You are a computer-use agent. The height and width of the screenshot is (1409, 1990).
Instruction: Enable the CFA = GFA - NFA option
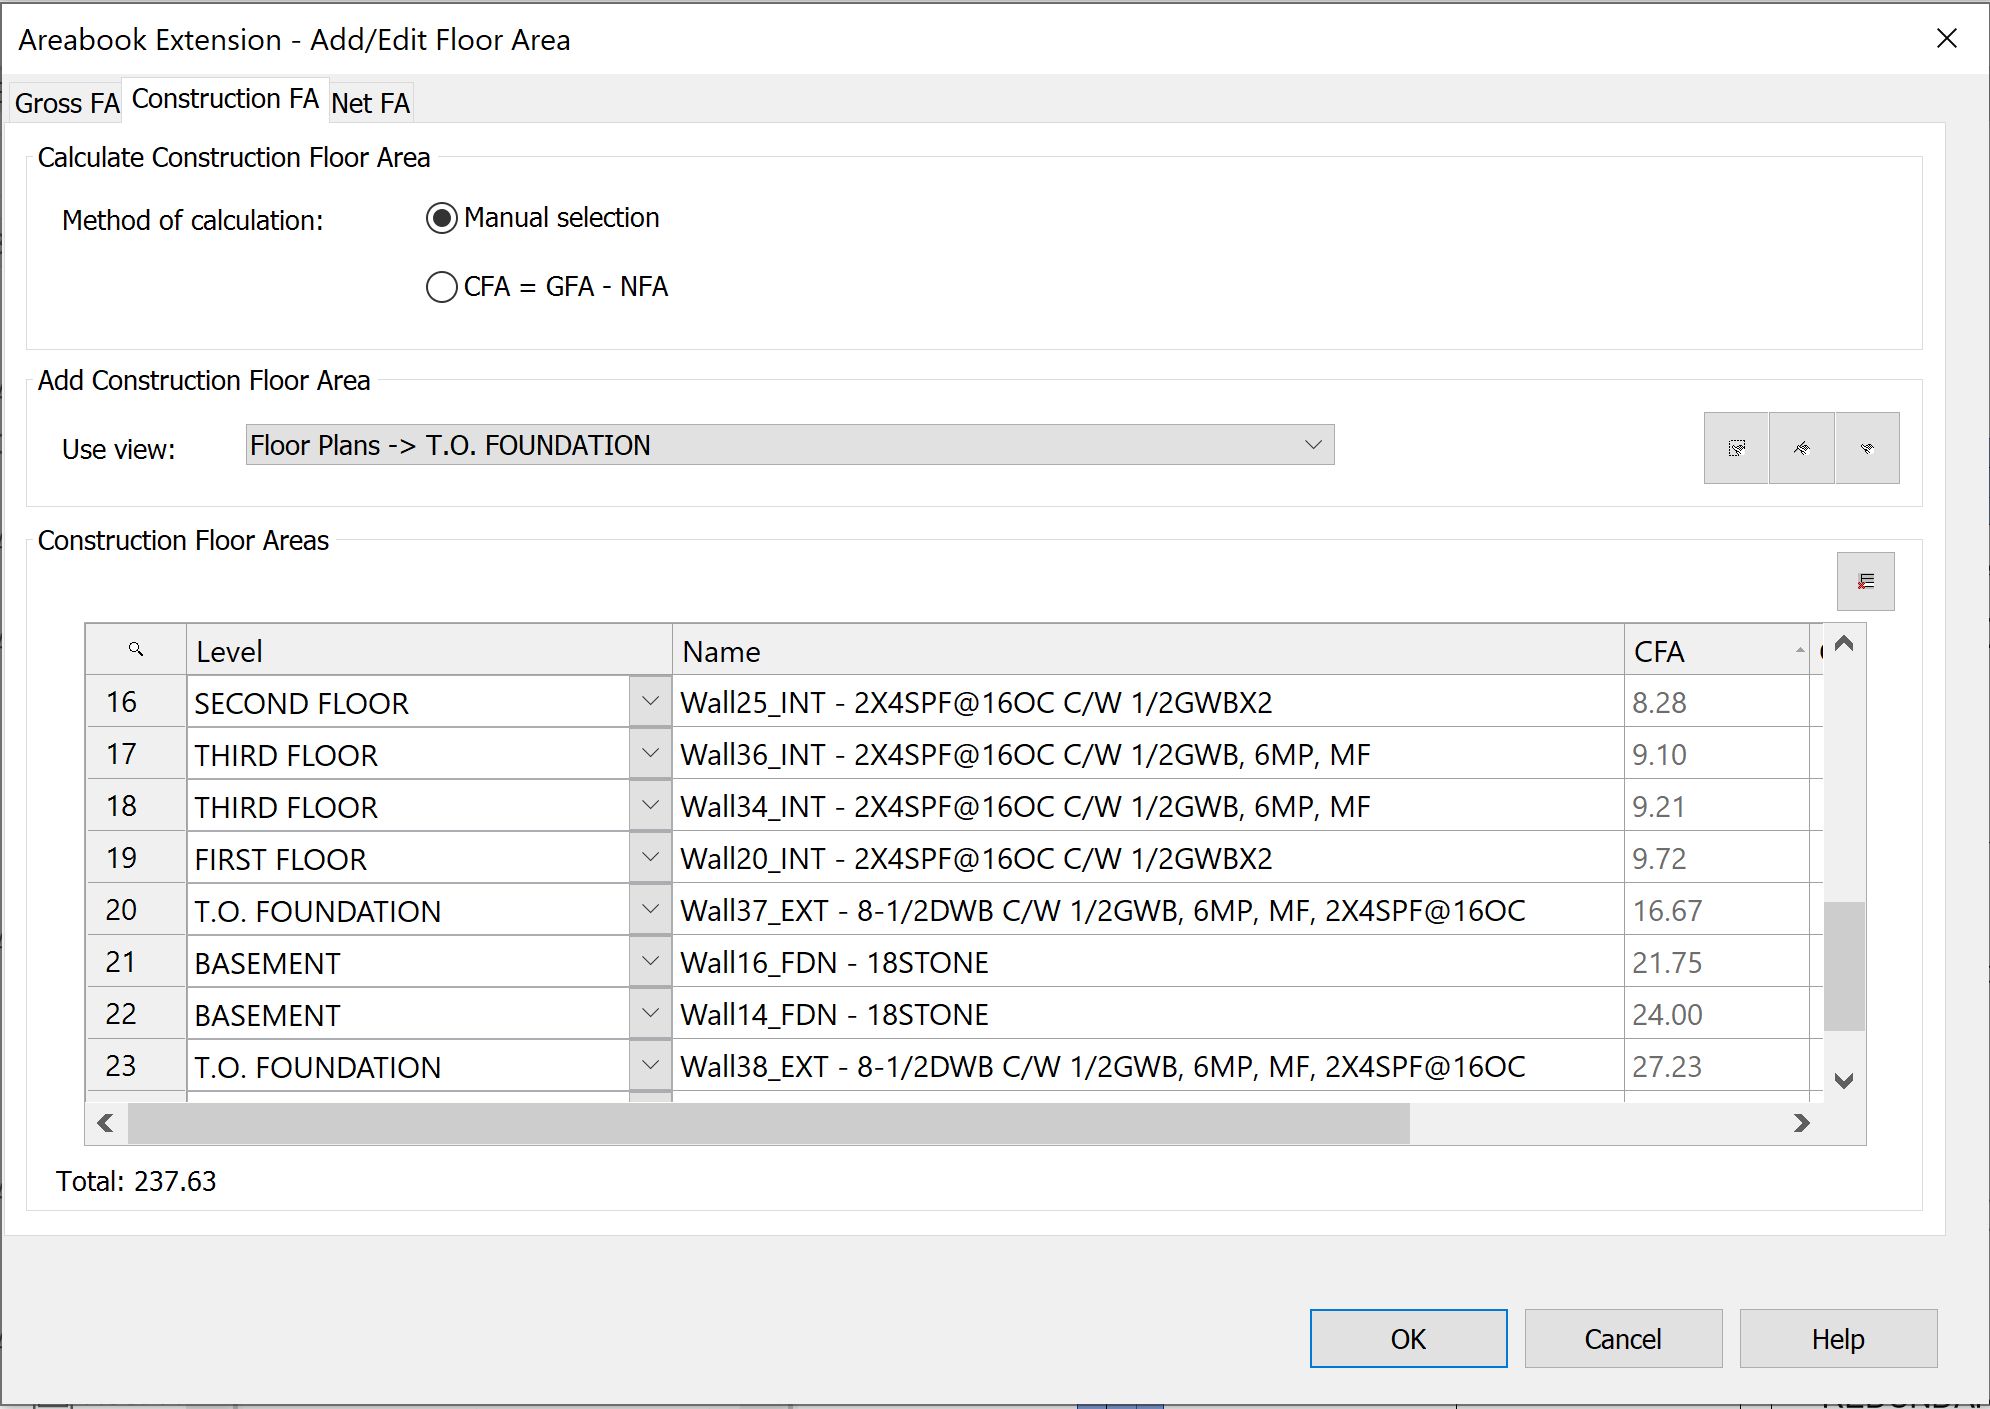(441, 287)
